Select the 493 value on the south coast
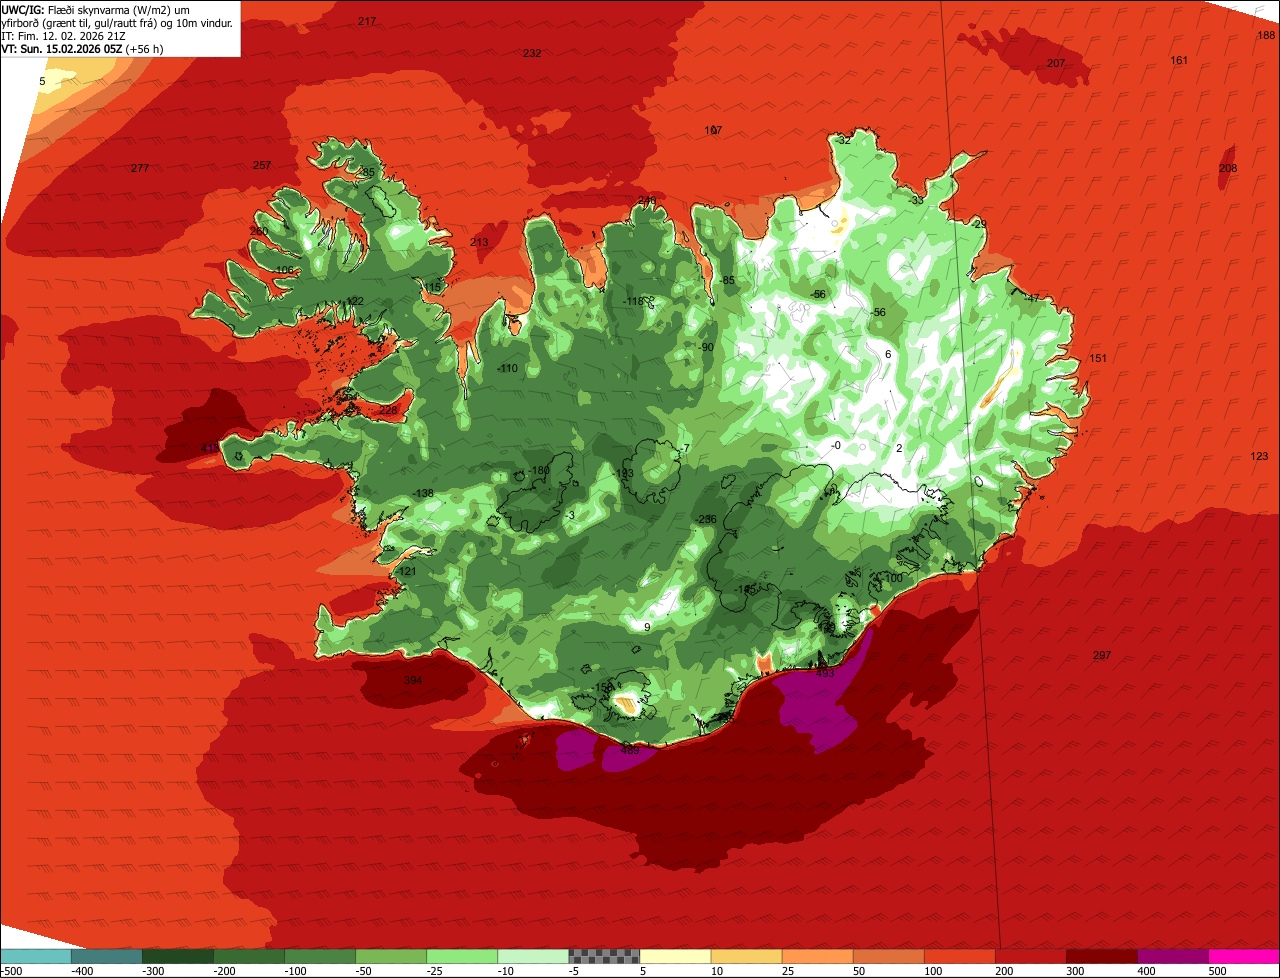 click(x=825, y=673)
